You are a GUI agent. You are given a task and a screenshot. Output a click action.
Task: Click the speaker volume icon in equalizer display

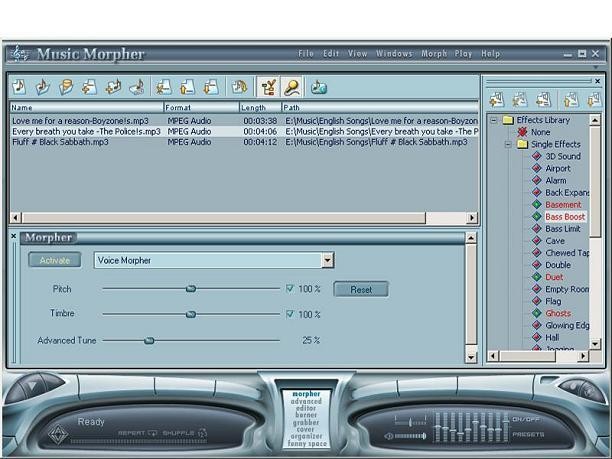click(x=388, y=436)
